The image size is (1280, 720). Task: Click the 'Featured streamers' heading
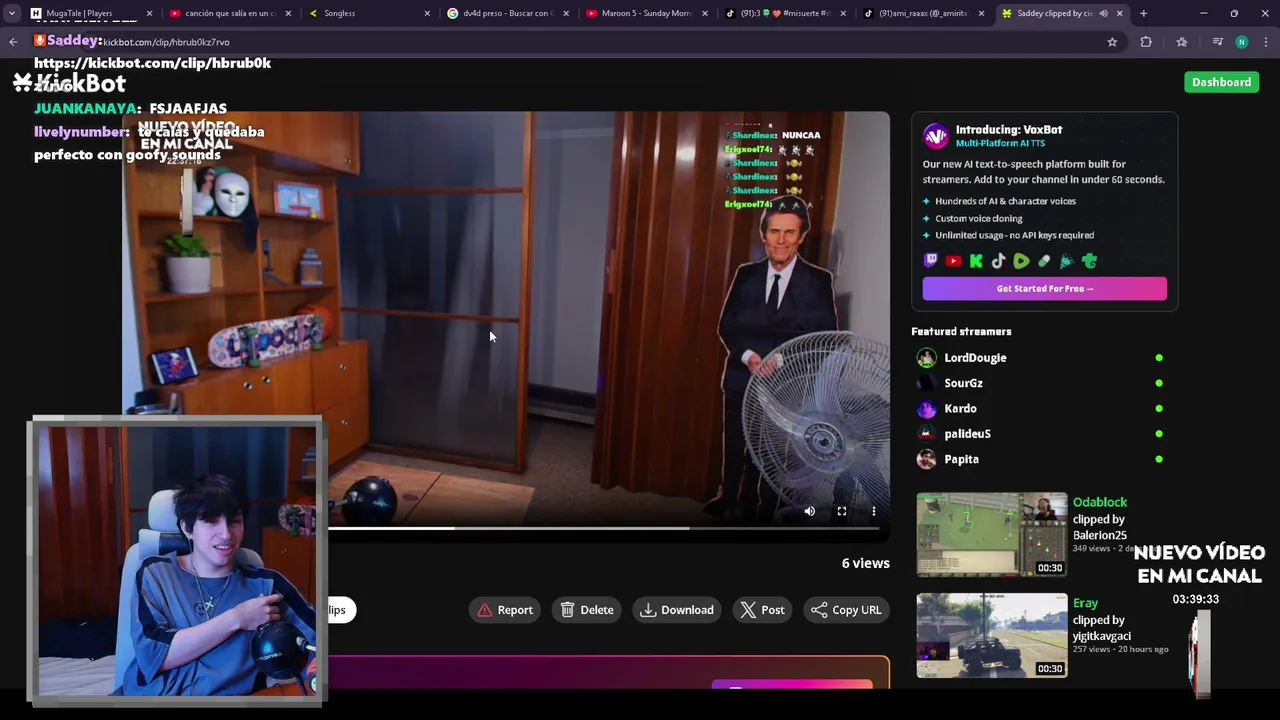(x=961, y=331)
